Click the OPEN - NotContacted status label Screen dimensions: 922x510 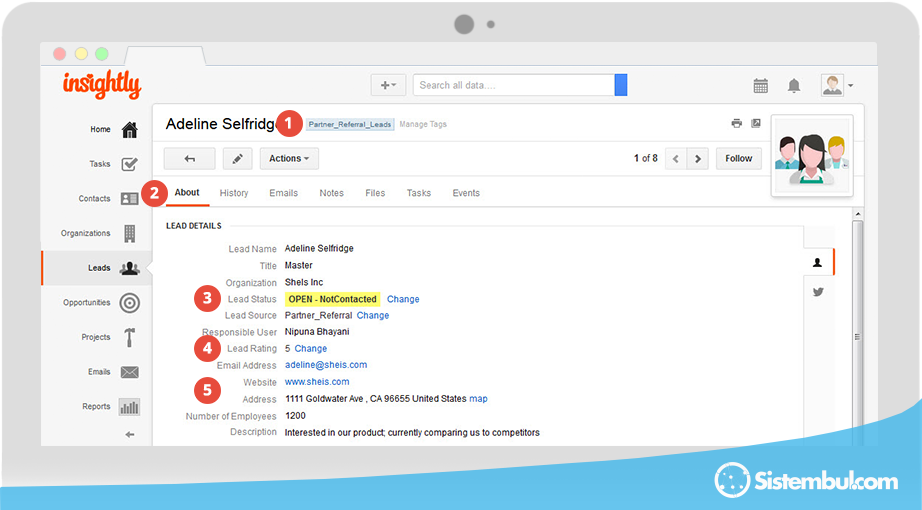pyautogui.click(x=332, y=299)
